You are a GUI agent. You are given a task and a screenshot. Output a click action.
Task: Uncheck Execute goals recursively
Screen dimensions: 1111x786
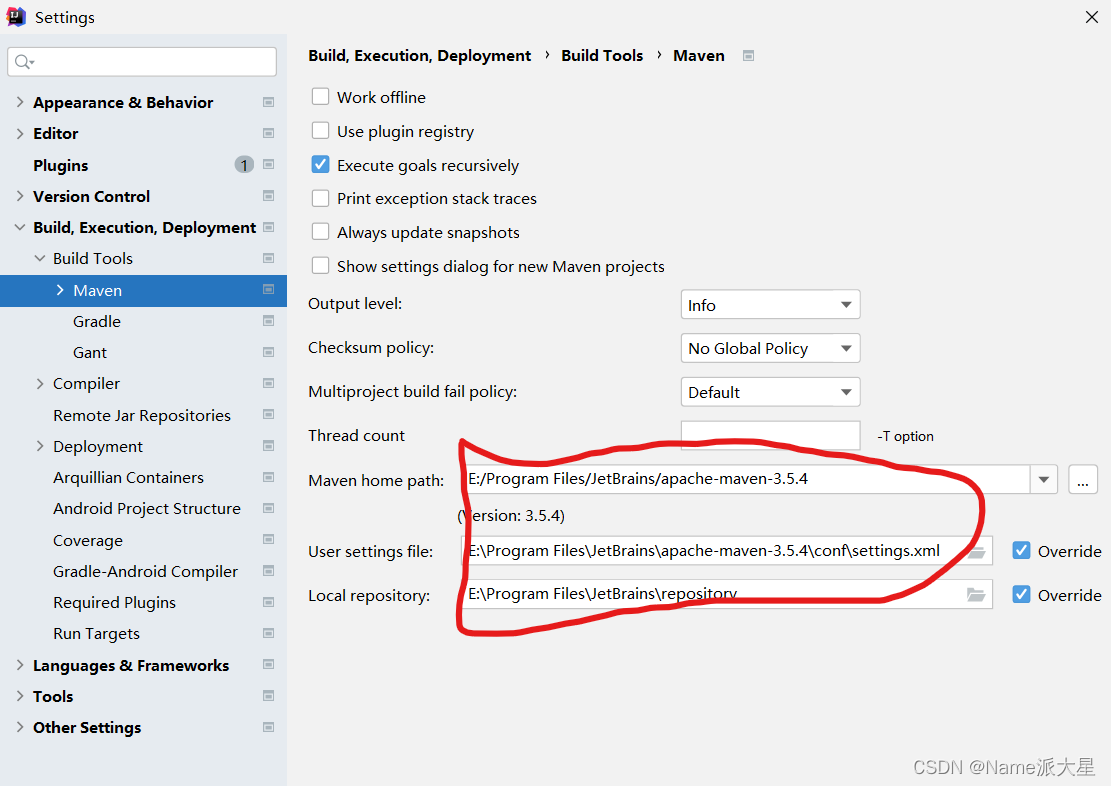click(x=320, y=164)
